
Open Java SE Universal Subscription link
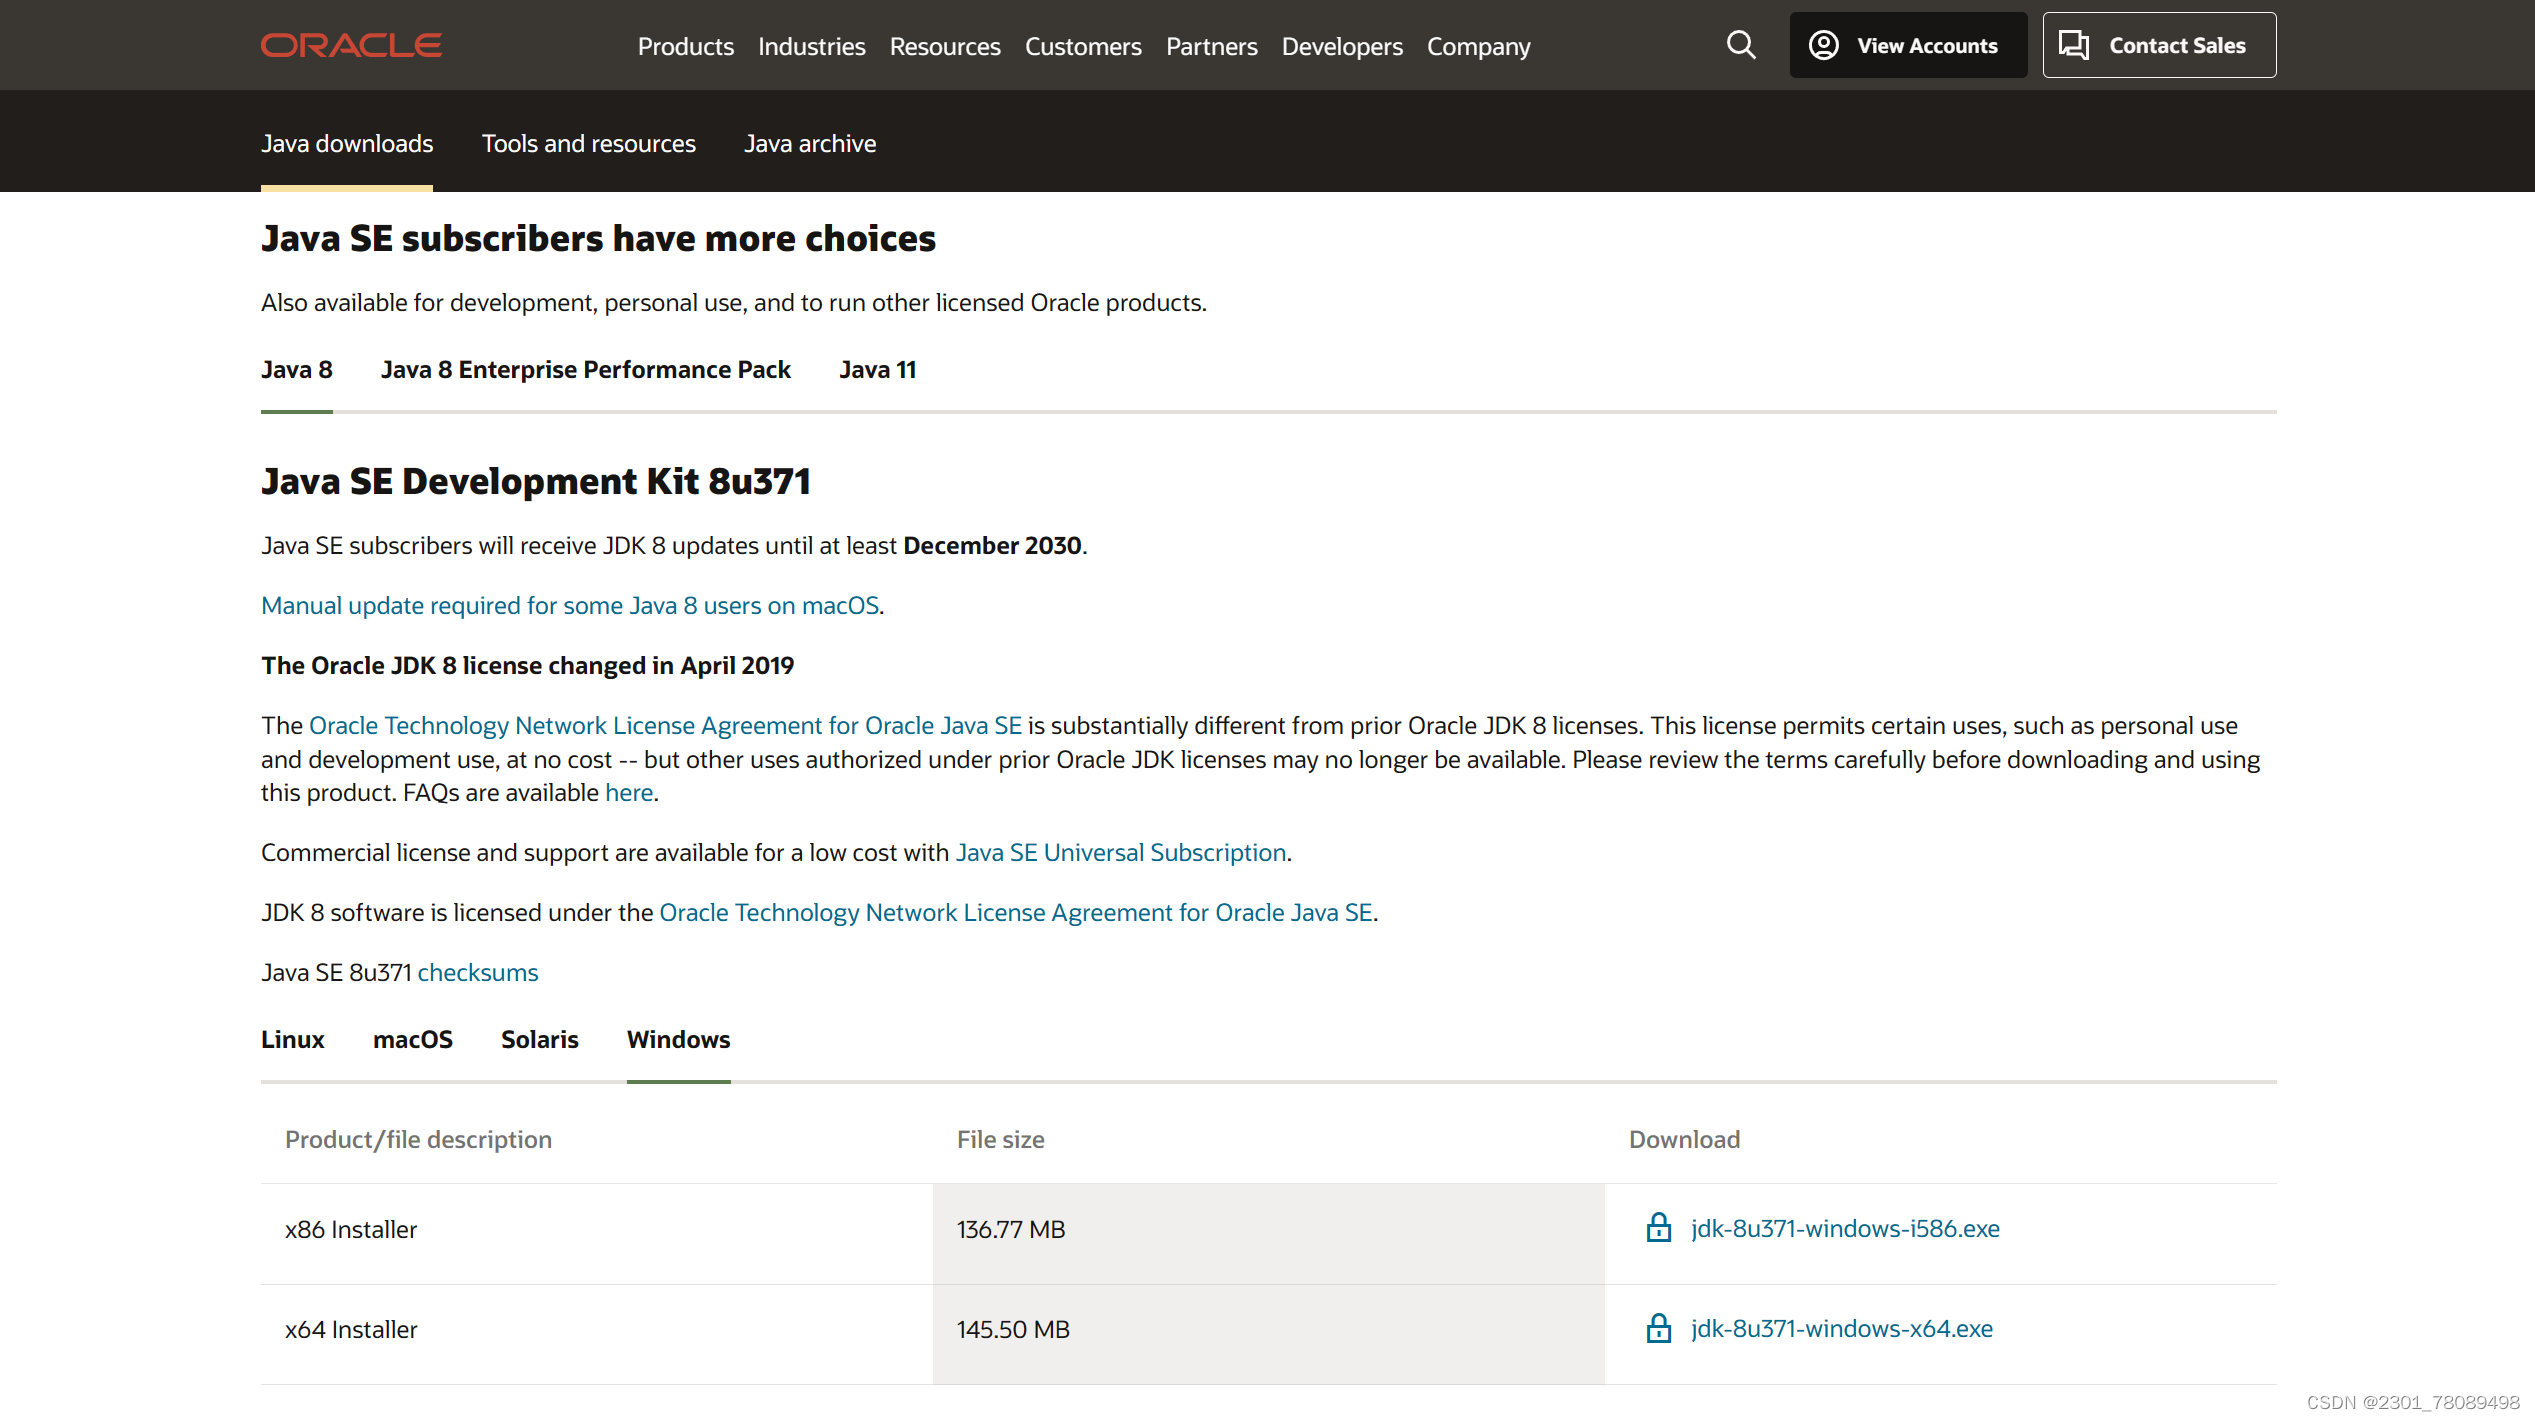point(1120,852)
